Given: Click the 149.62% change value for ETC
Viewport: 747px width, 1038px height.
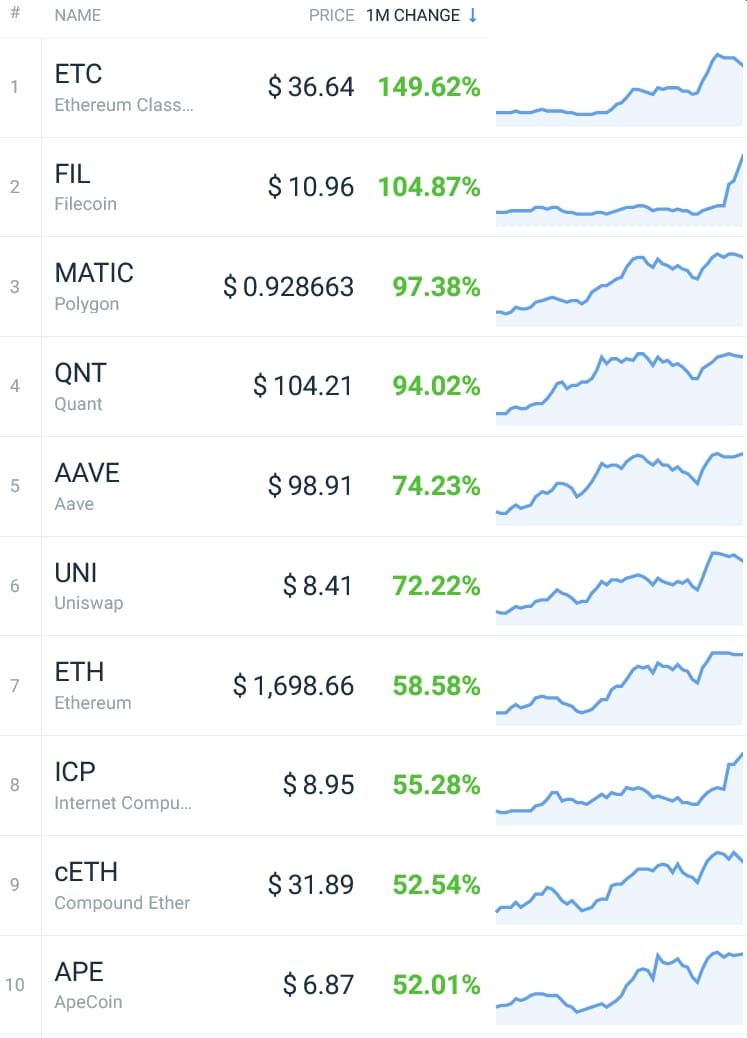Looking at the screenshot, I should 429,87.
